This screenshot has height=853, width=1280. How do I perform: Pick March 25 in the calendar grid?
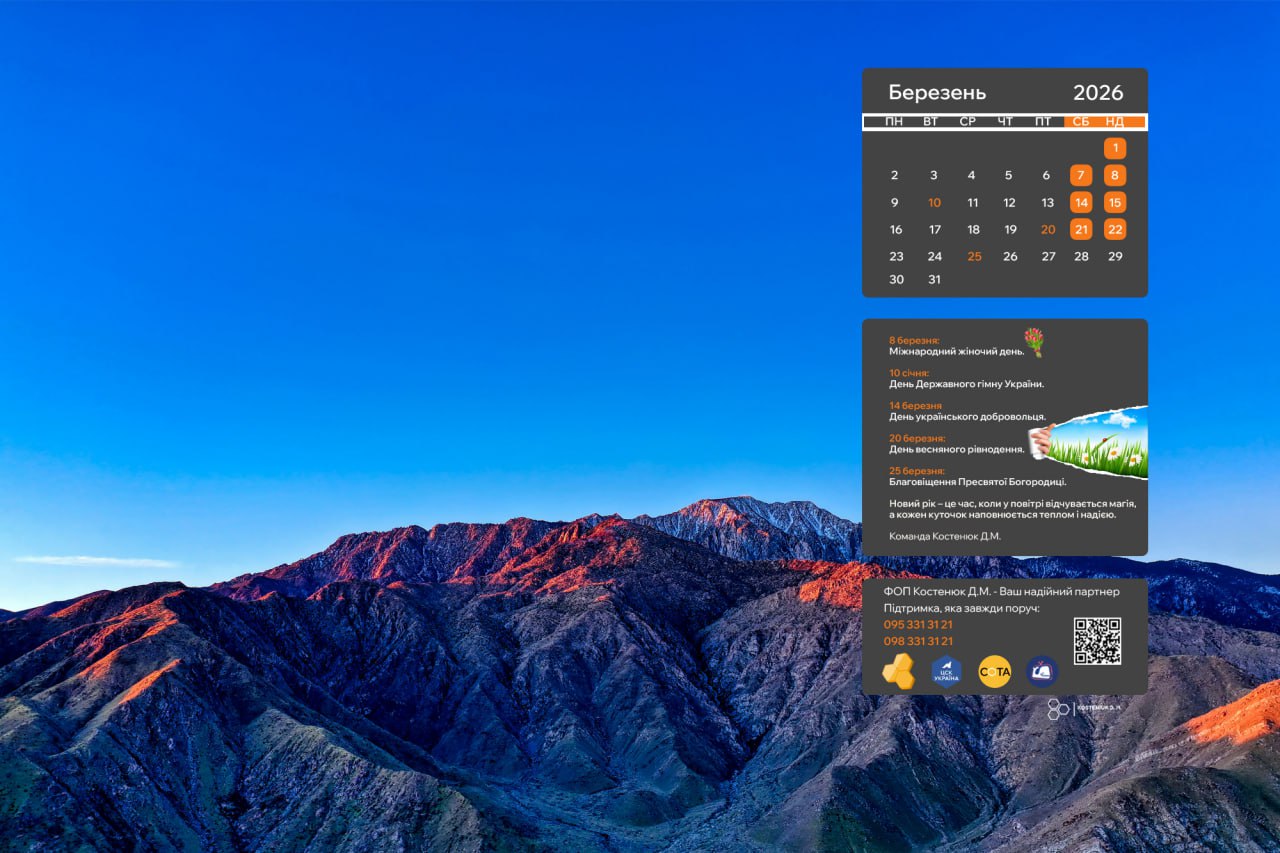click(974, 256)
